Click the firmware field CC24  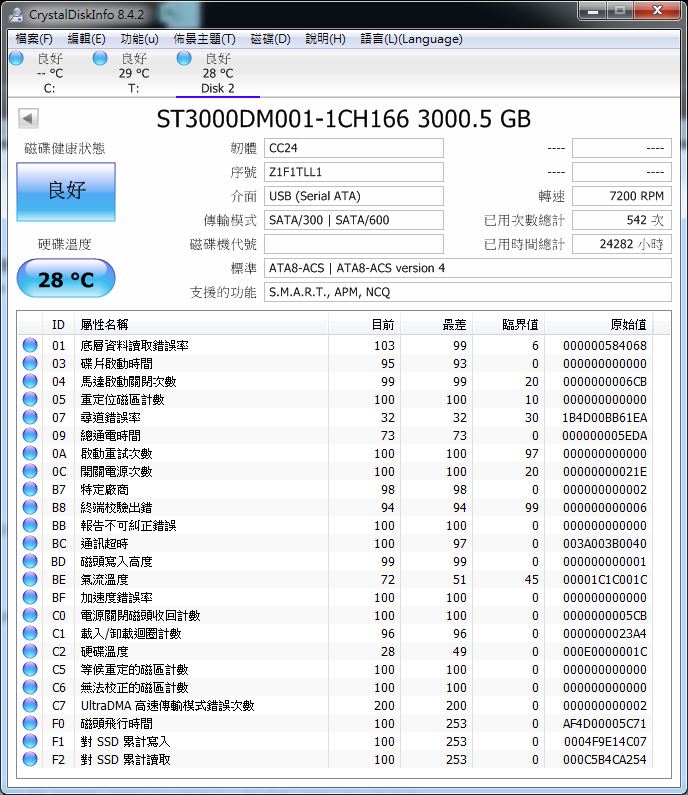(x=353, y=148)
